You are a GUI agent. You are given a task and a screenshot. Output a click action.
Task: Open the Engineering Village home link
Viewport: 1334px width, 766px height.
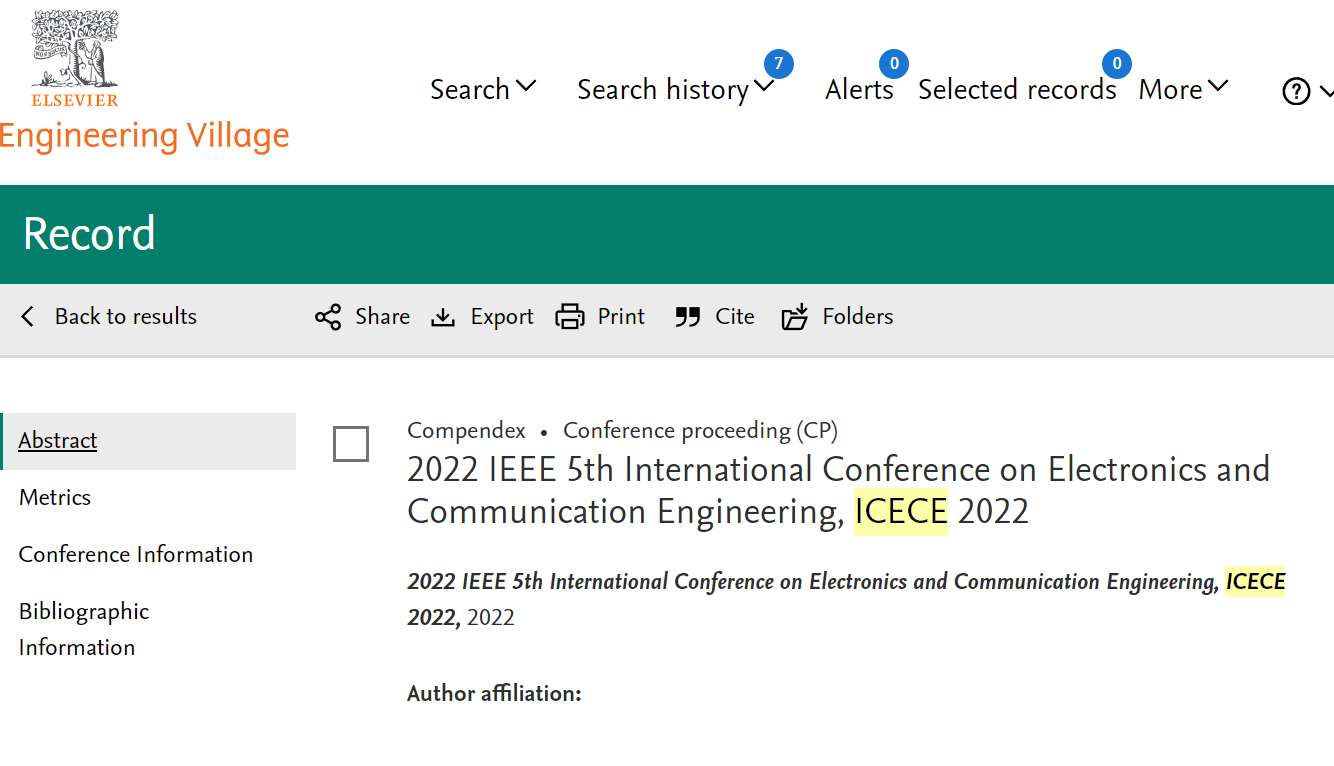(144, 135)
